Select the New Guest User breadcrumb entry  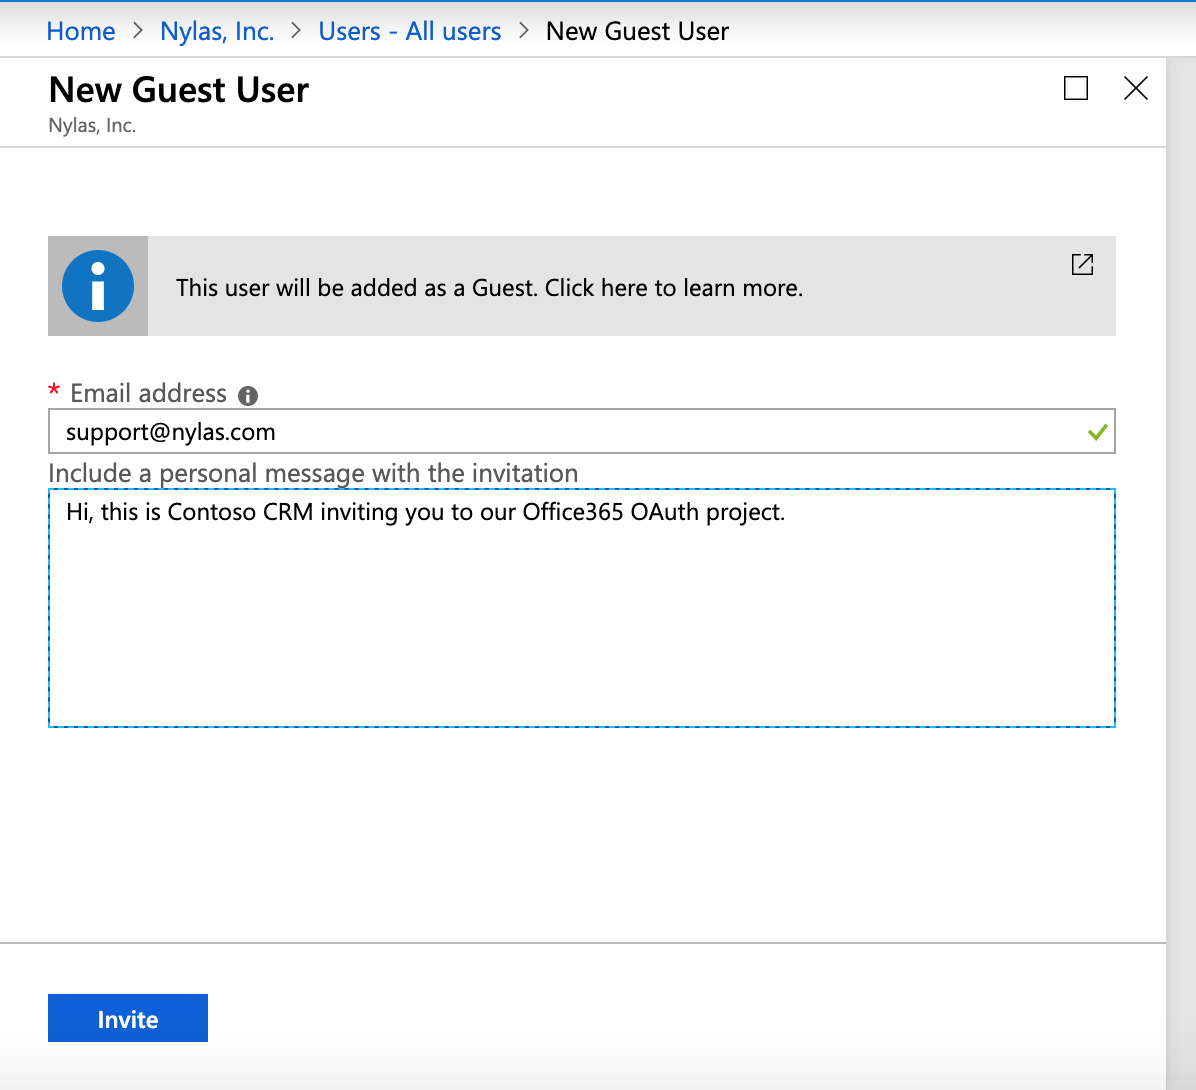[637, 31]
